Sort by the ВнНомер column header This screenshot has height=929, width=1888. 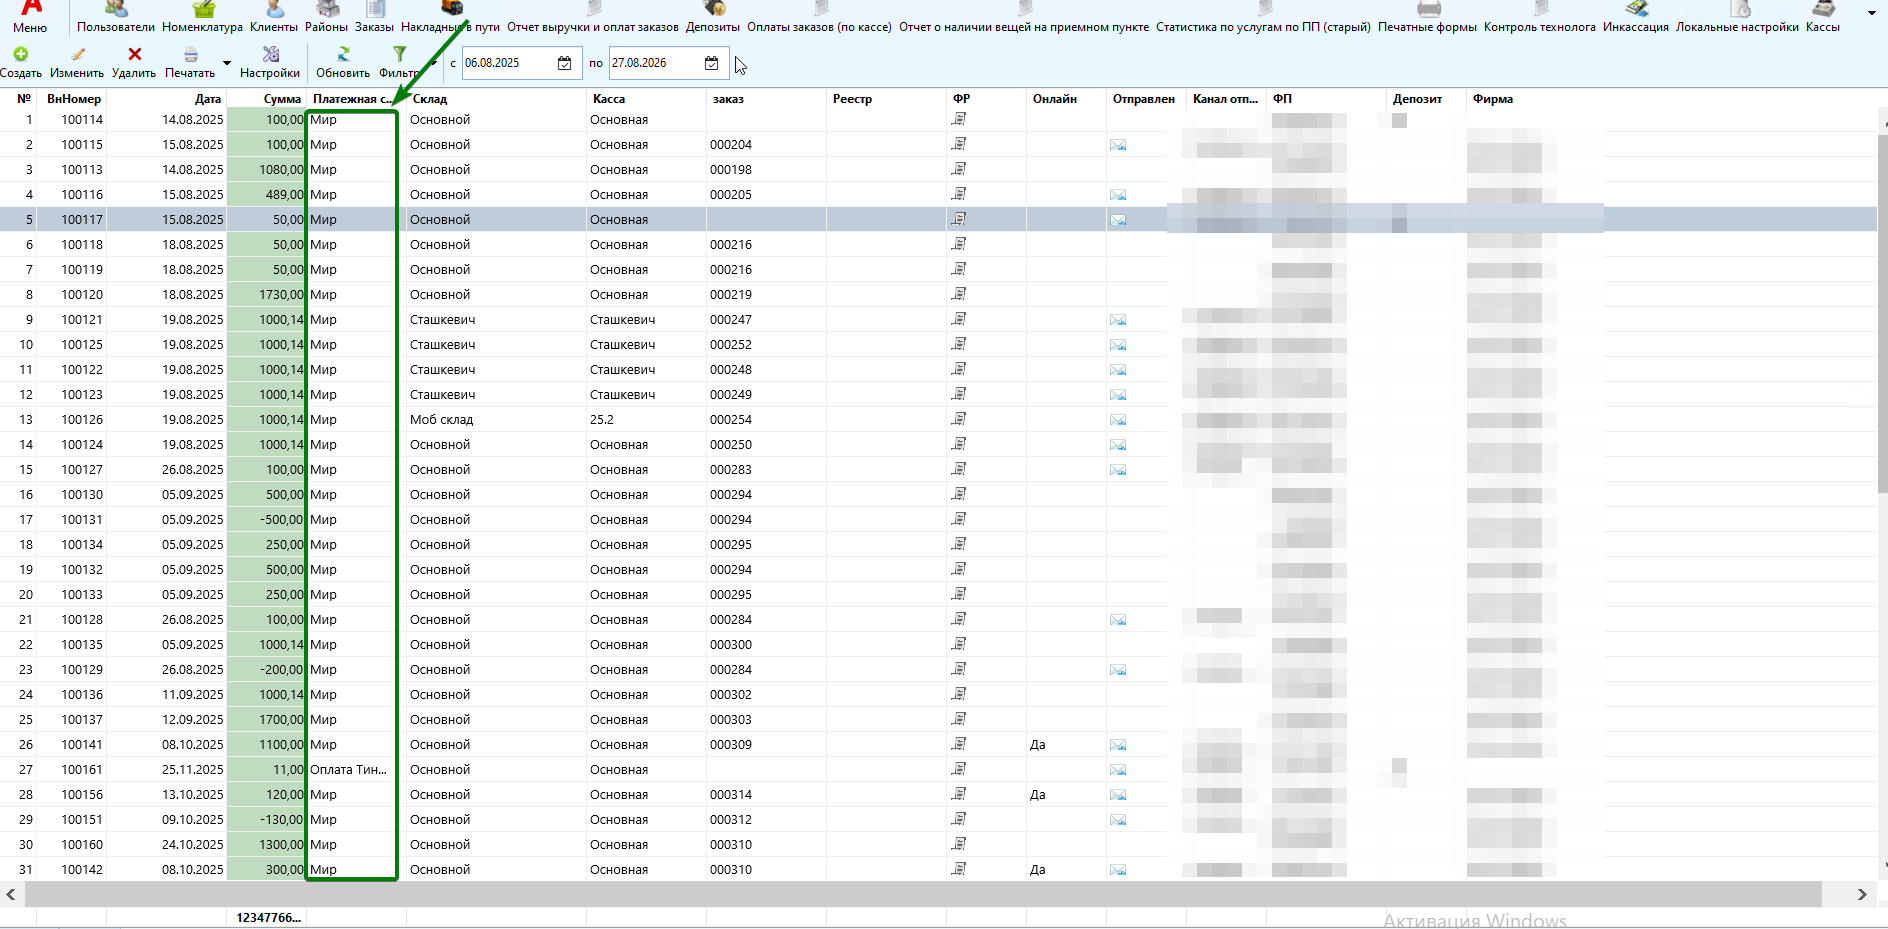tap(74, 99)
